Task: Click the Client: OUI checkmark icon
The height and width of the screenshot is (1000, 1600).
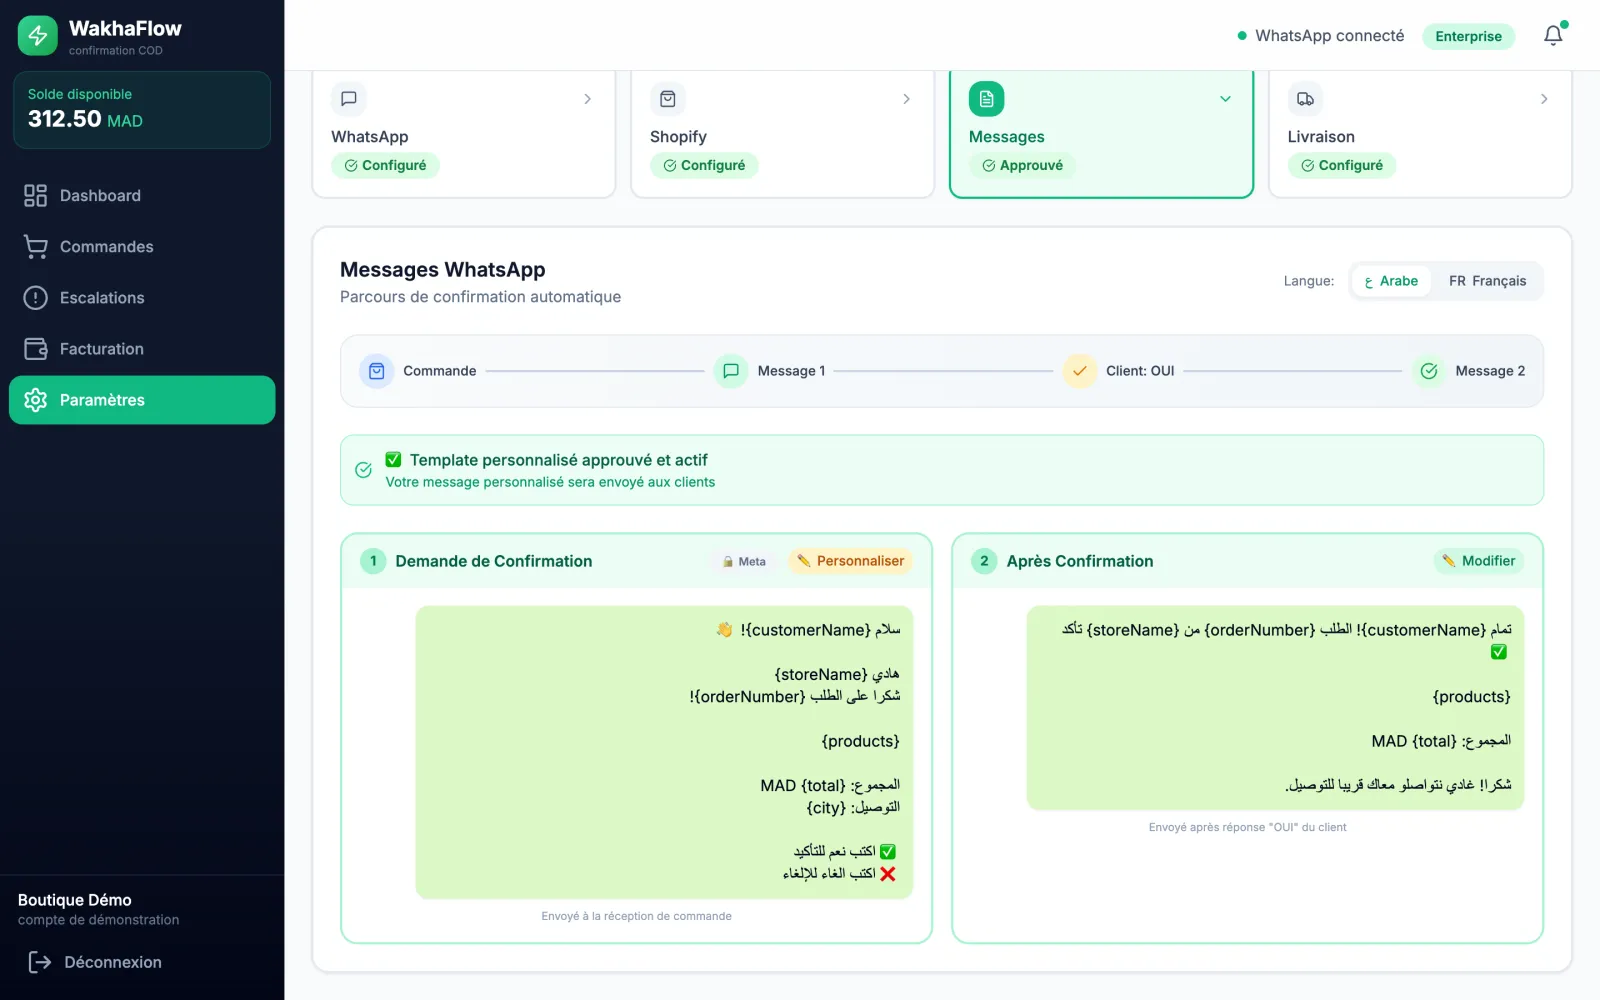Action: pyautogui.click(x=1080, y=371)
